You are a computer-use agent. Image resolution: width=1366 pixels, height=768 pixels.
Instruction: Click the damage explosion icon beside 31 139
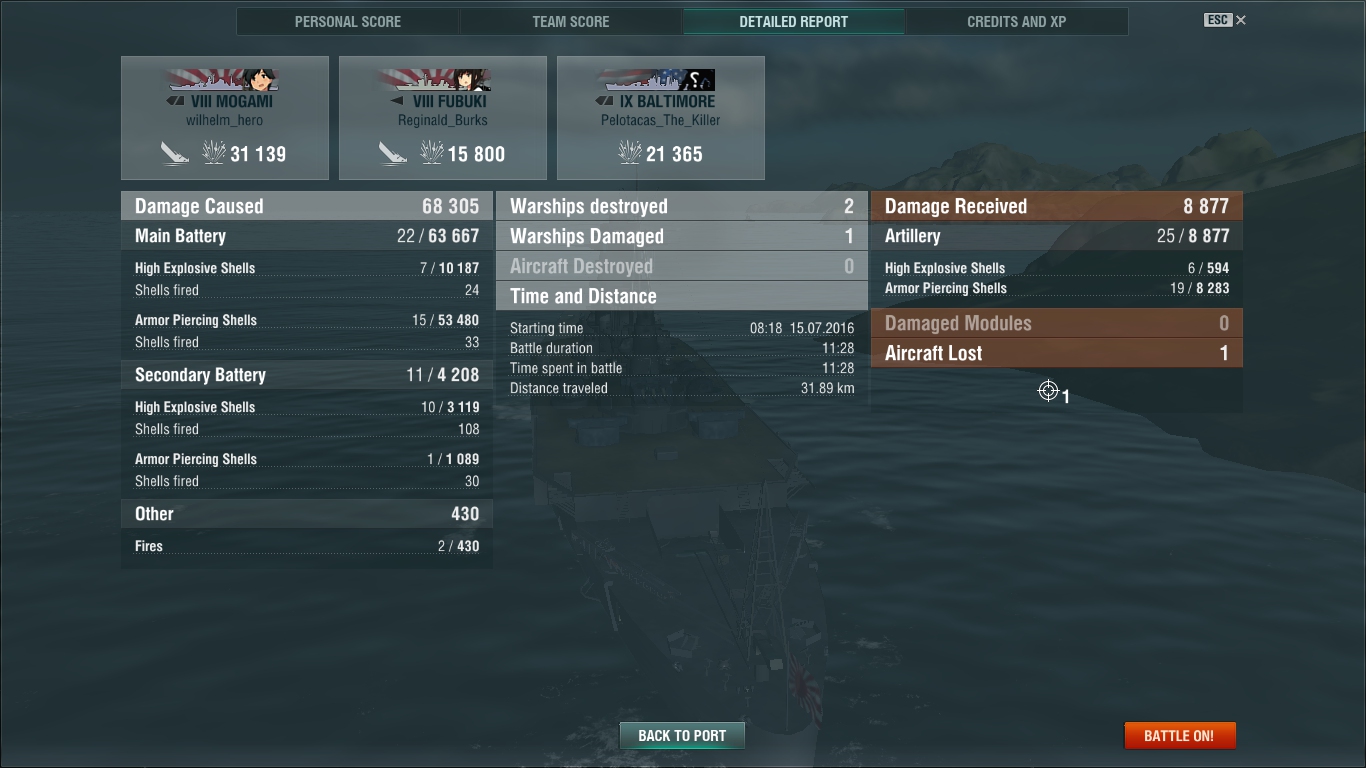click(213, 153)
